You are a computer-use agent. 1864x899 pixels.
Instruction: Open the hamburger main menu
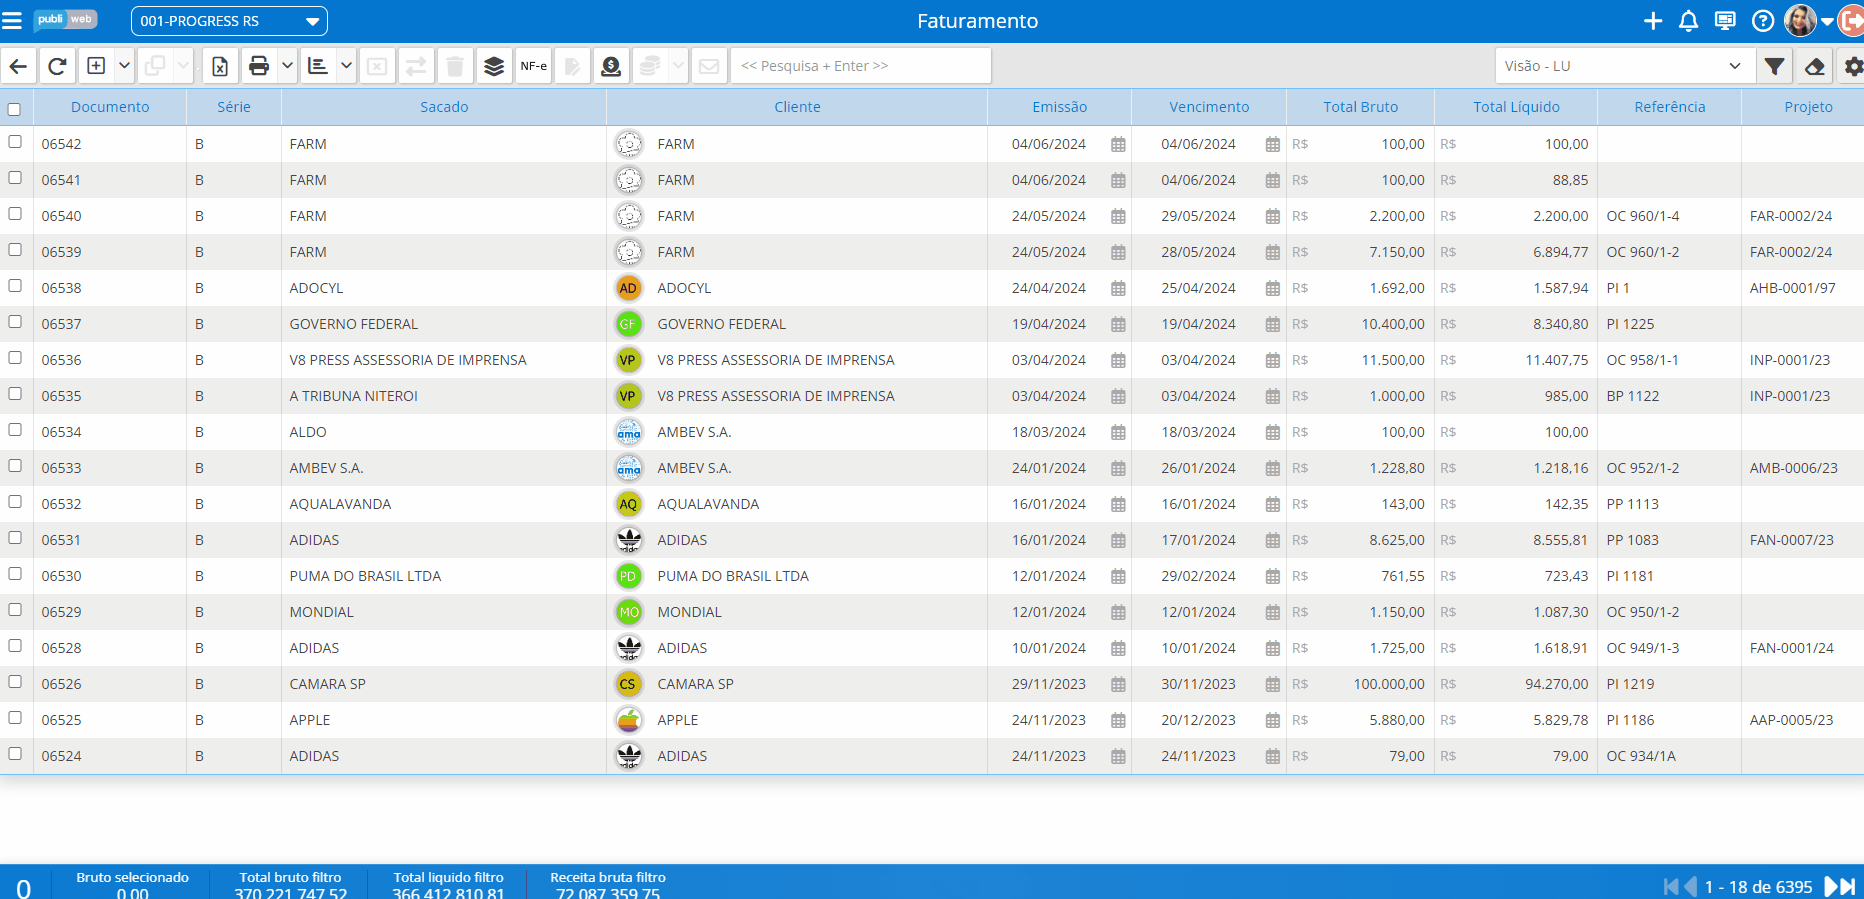tap(12, 21)
